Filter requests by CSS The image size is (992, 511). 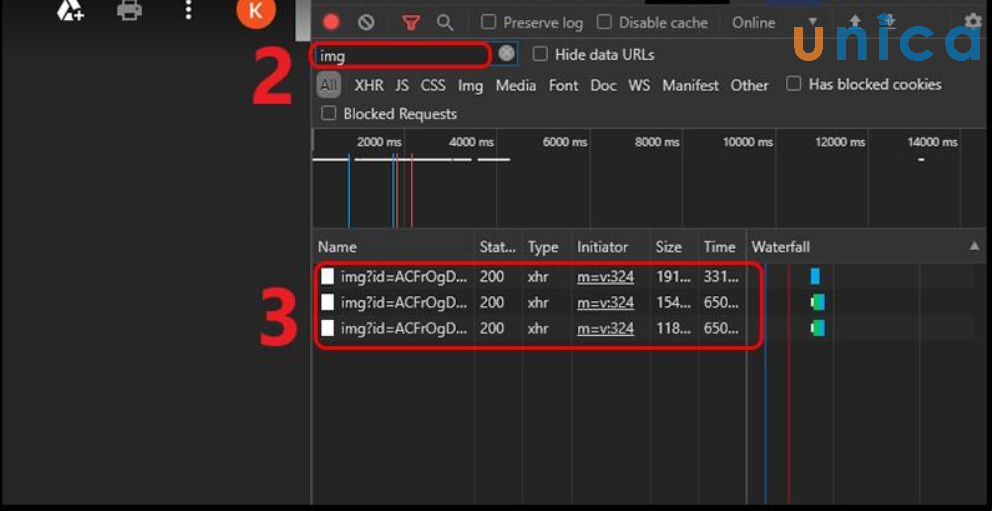[x=433, y=85]
